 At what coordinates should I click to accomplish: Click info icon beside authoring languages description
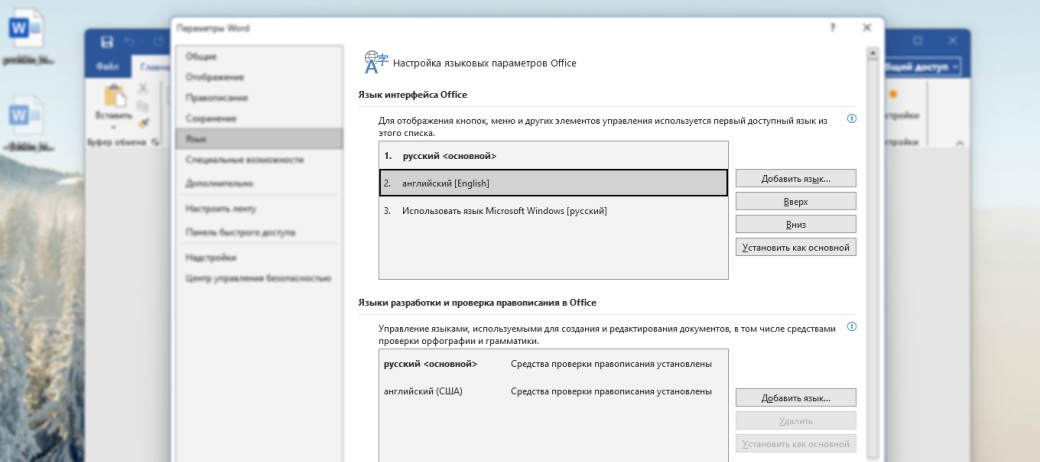point(852,327)
